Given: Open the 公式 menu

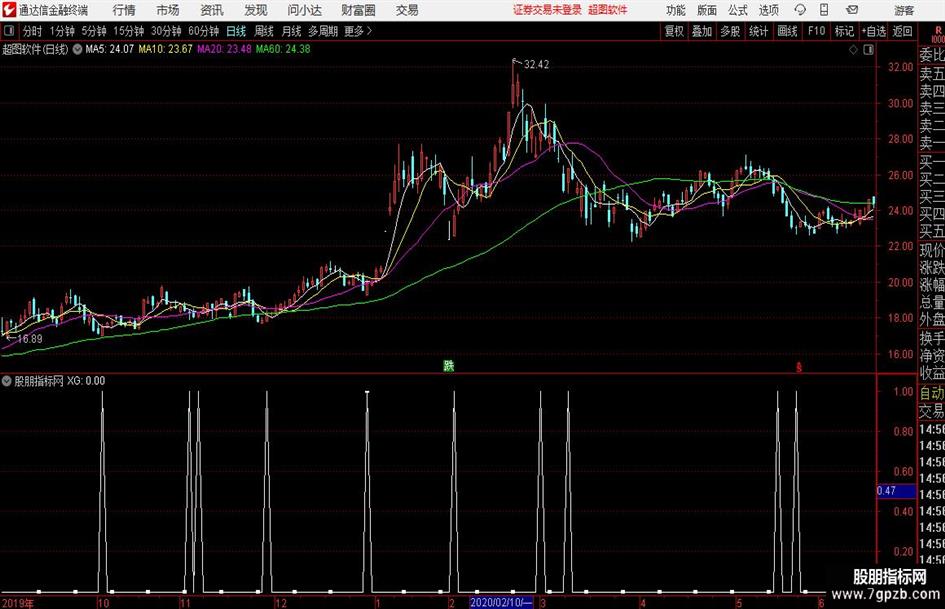Looking at the screenshot, I should point(738,10).
